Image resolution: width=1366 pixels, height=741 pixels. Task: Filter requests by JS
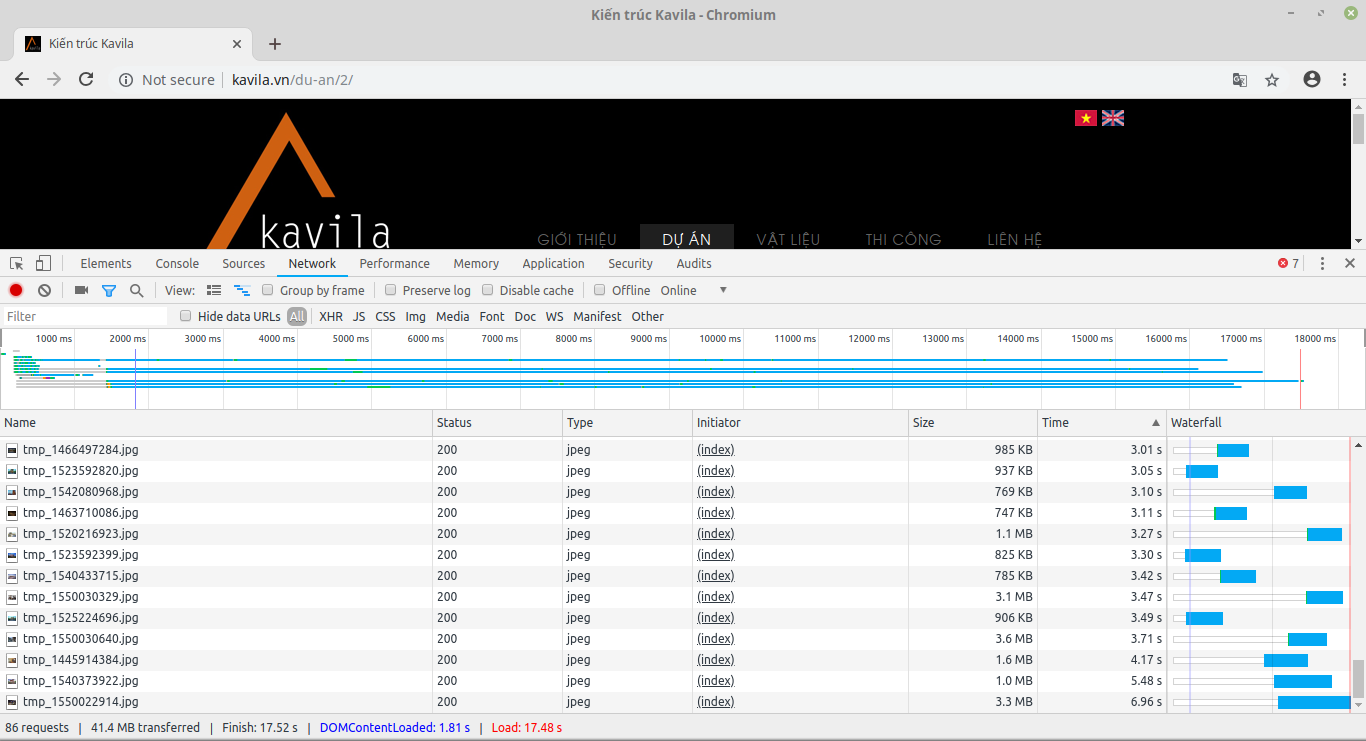(x=359, y=316)
